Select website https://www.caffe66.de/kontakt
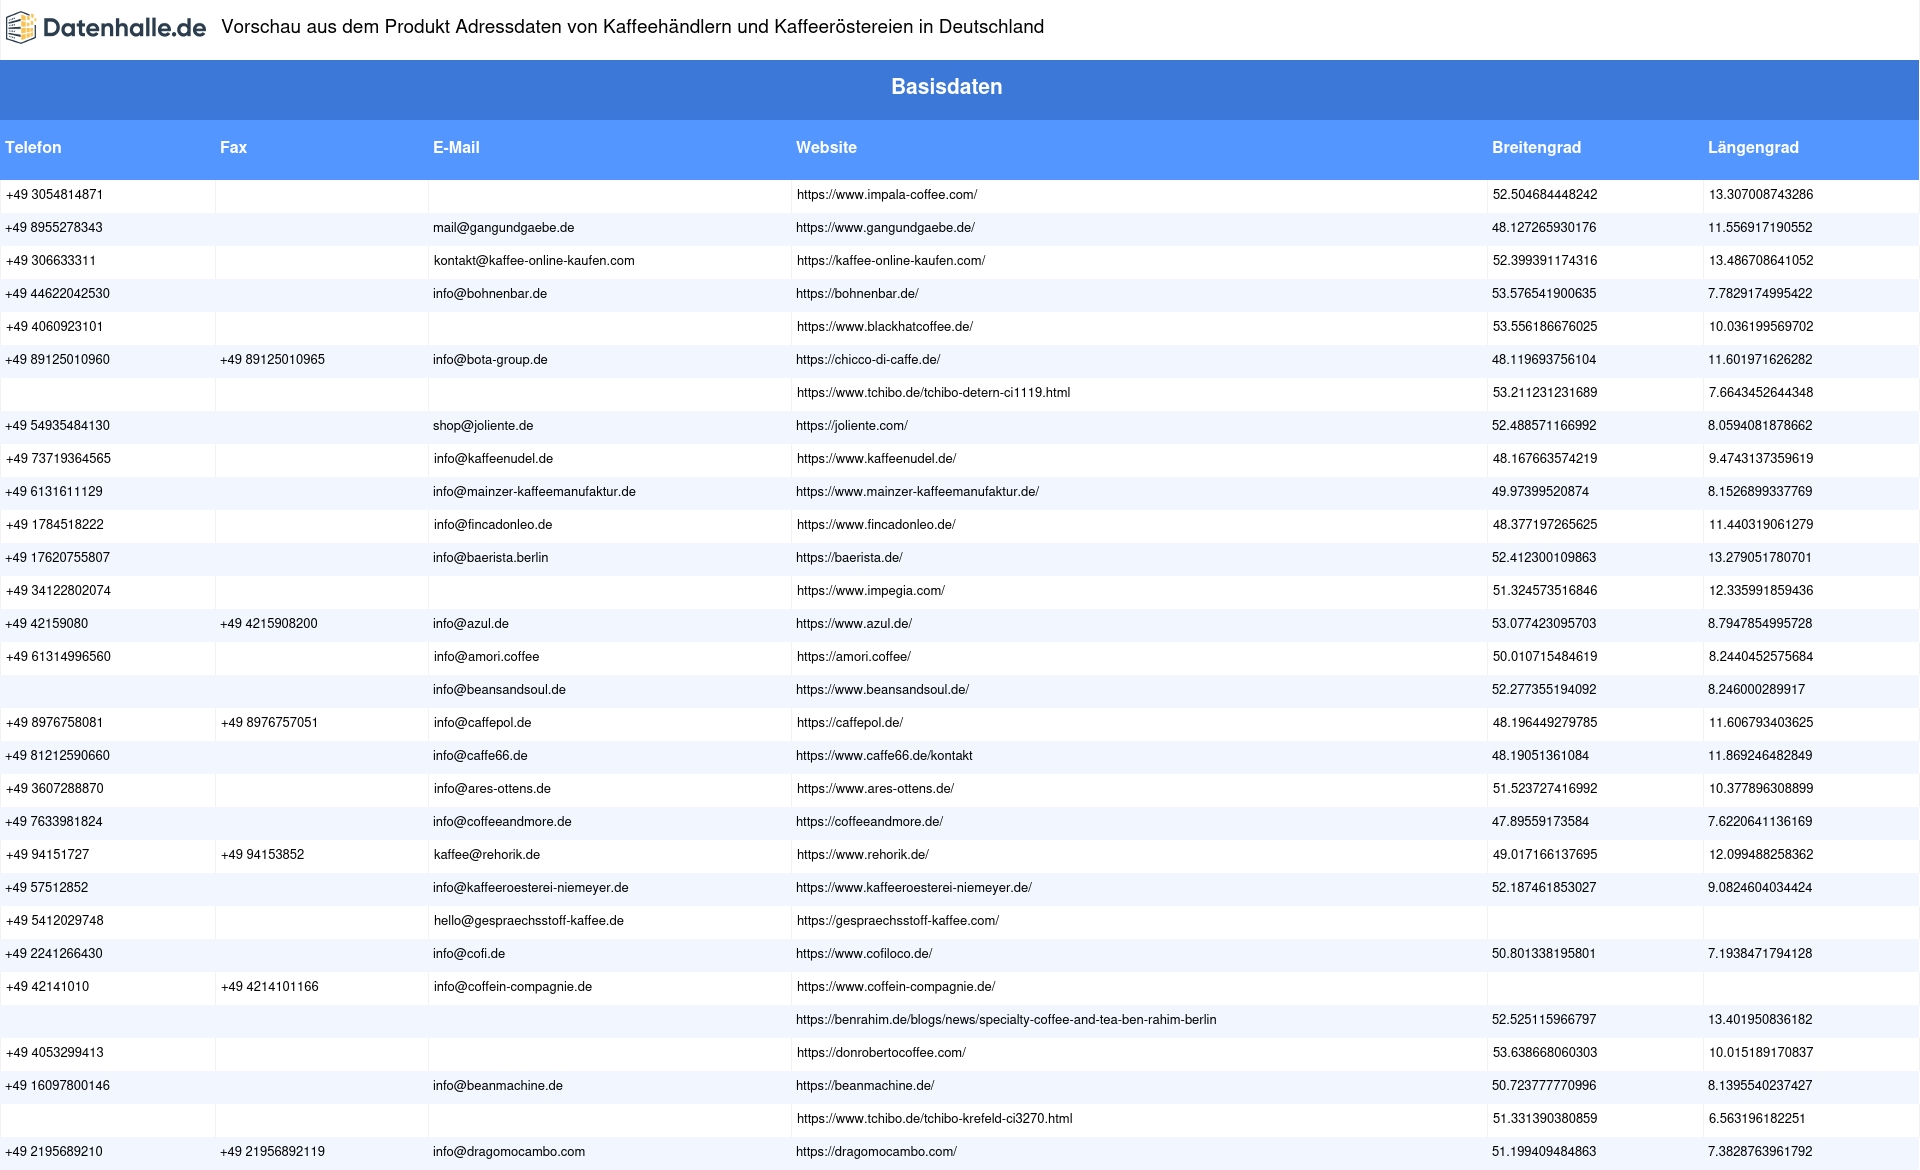 click(x=884, y=756)
